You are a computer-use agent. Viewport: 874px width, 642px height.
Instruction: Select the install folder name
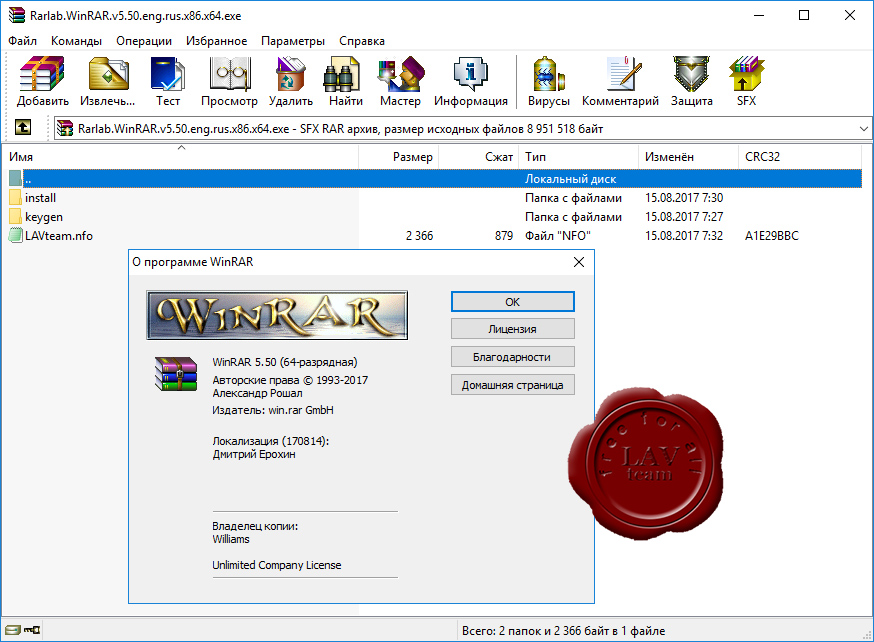(40, 198)
